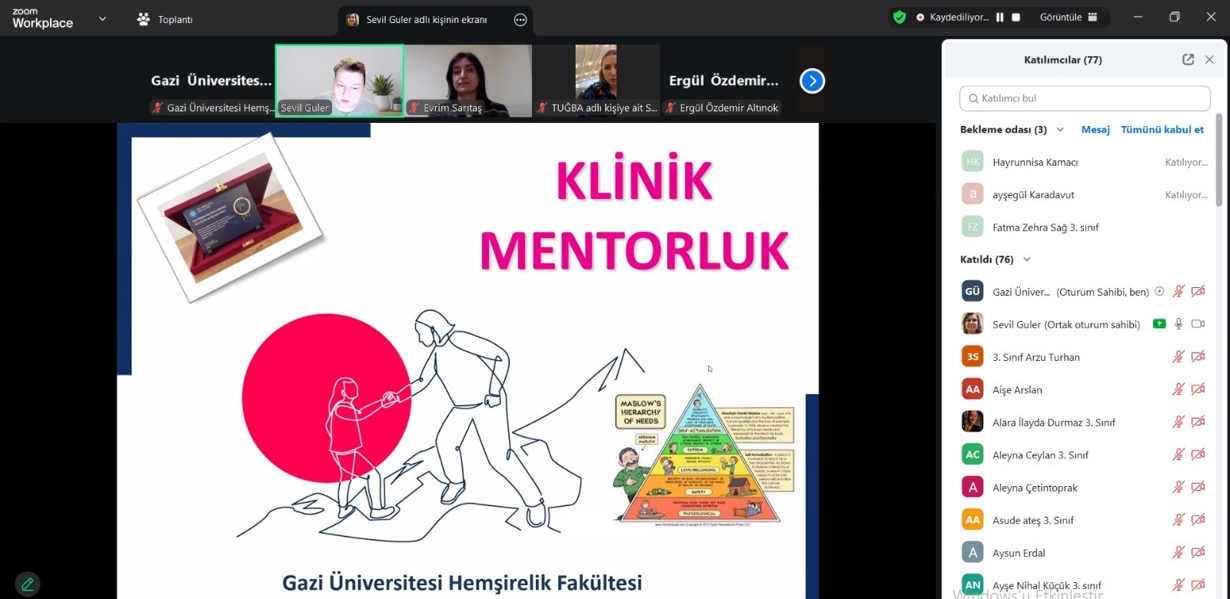Open the Görüntüle view menu
Screen dimensions: 1230x599
[x=1068, y=17]
